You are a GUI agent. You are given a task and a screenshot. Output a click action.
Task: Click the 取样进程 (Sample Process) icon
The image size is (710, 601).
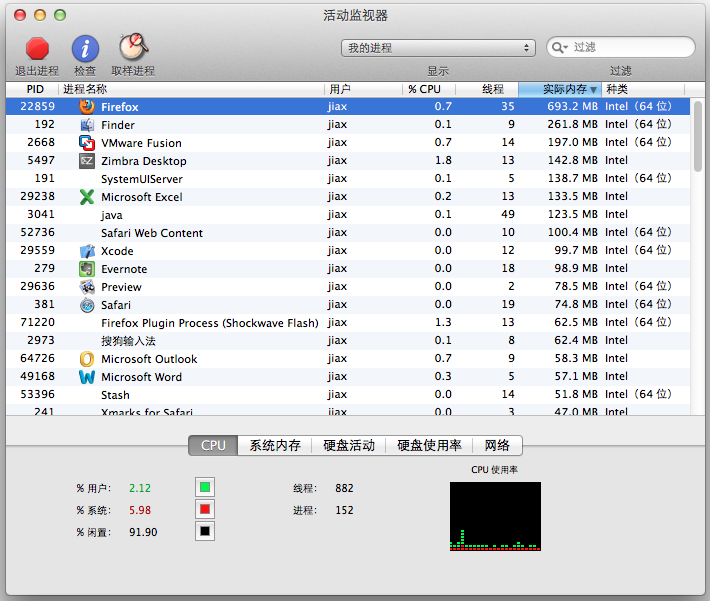tap(133, 48)
